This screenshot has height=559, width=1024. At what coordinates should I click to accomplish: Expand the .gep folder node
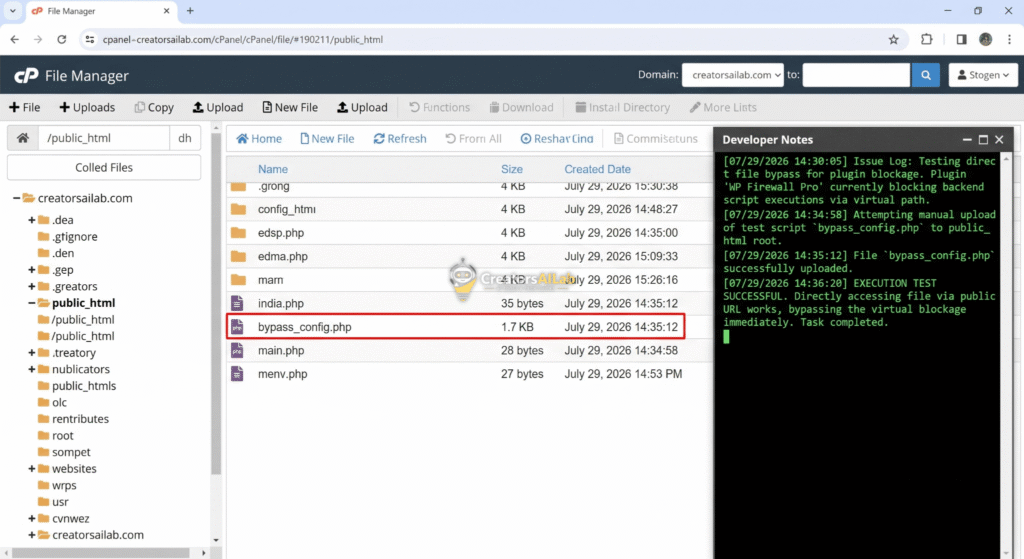(x=31, y=270)
